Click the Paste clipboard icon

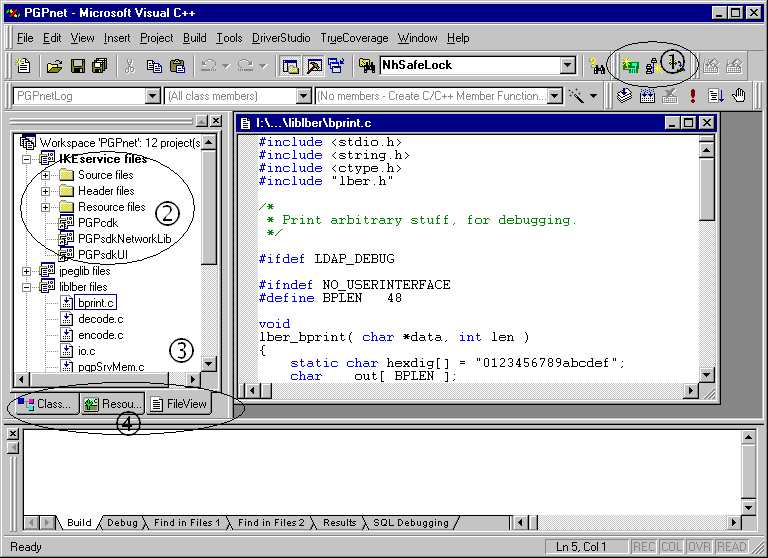(177, 66)
